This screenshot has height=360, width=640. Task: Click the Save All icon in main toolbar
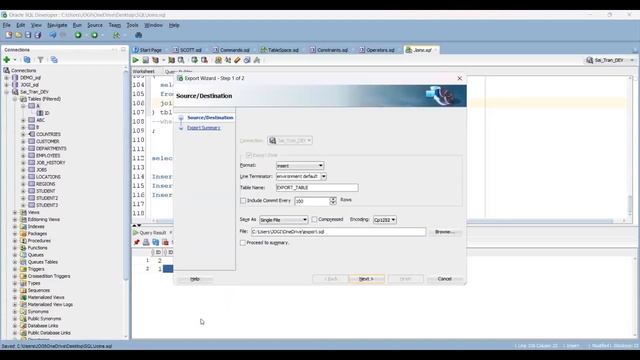[38, 35]
